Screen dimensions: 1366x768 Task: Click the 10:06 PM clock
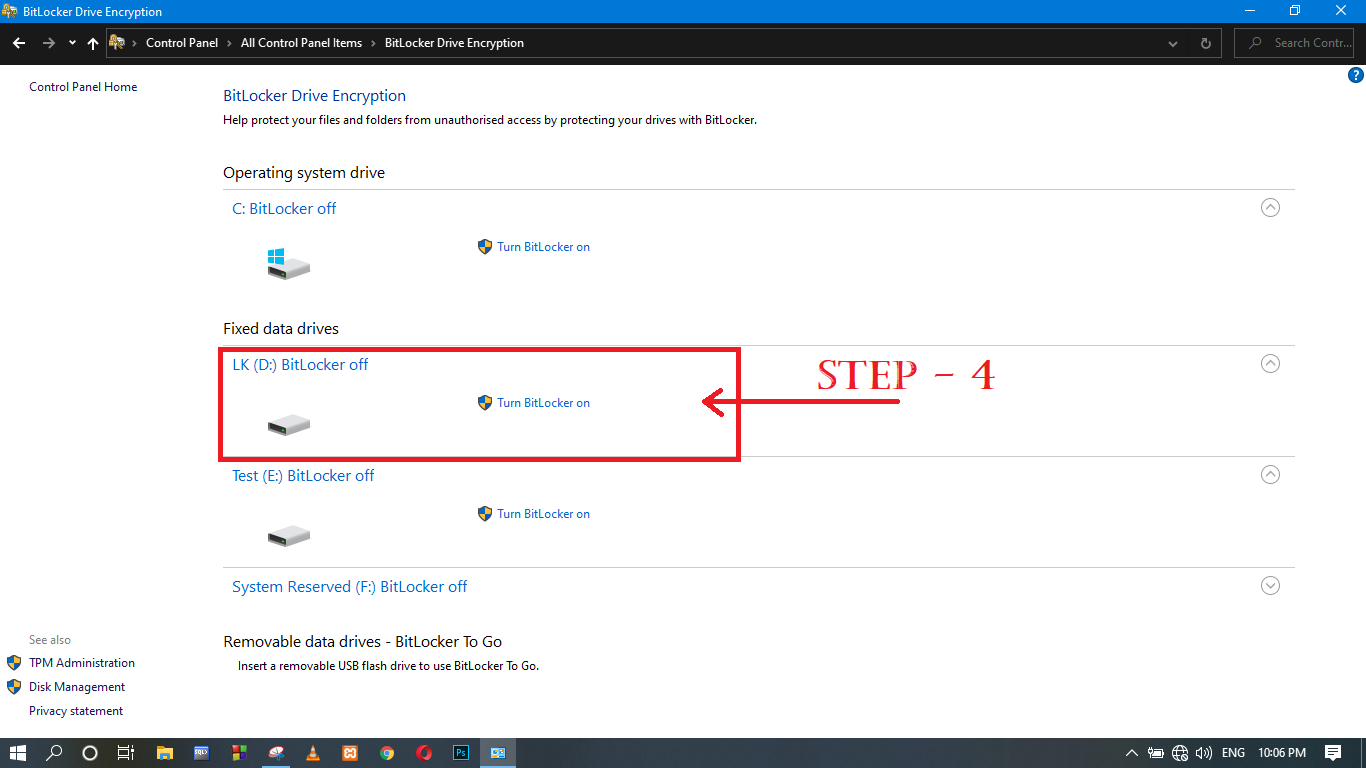click(1282, 753)
